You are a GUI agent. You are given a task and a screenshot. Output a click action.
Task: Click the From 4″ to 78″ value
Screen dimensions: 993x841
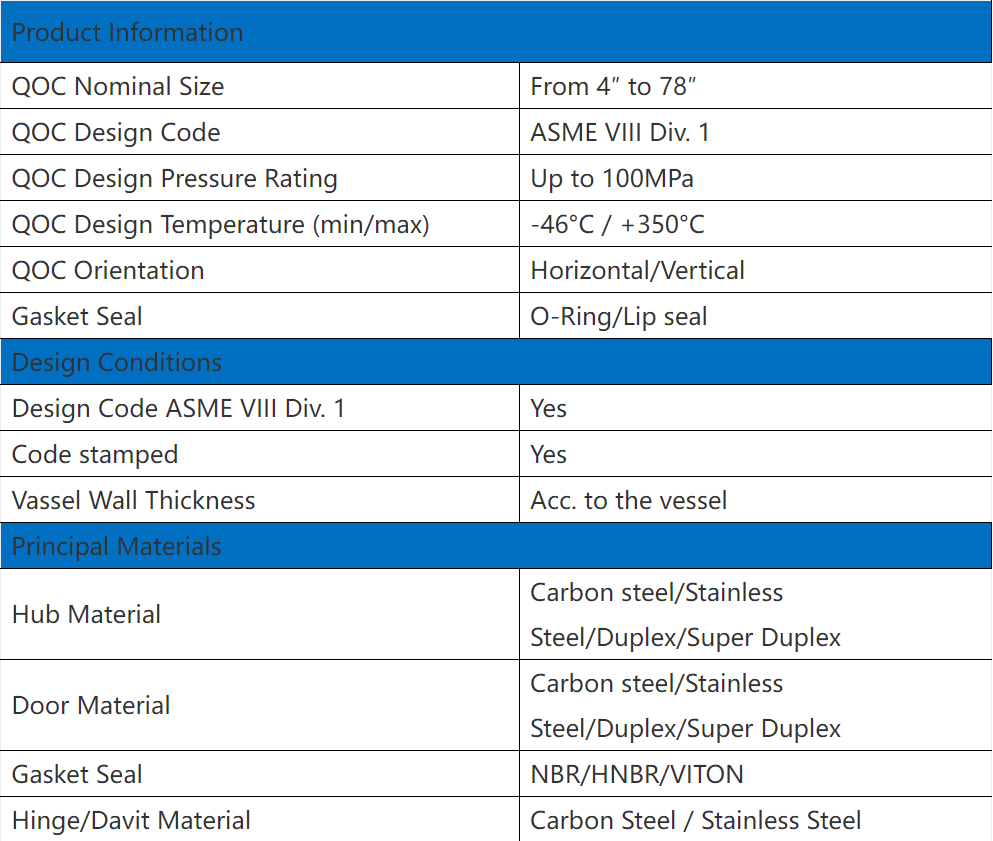pos(613,86)
